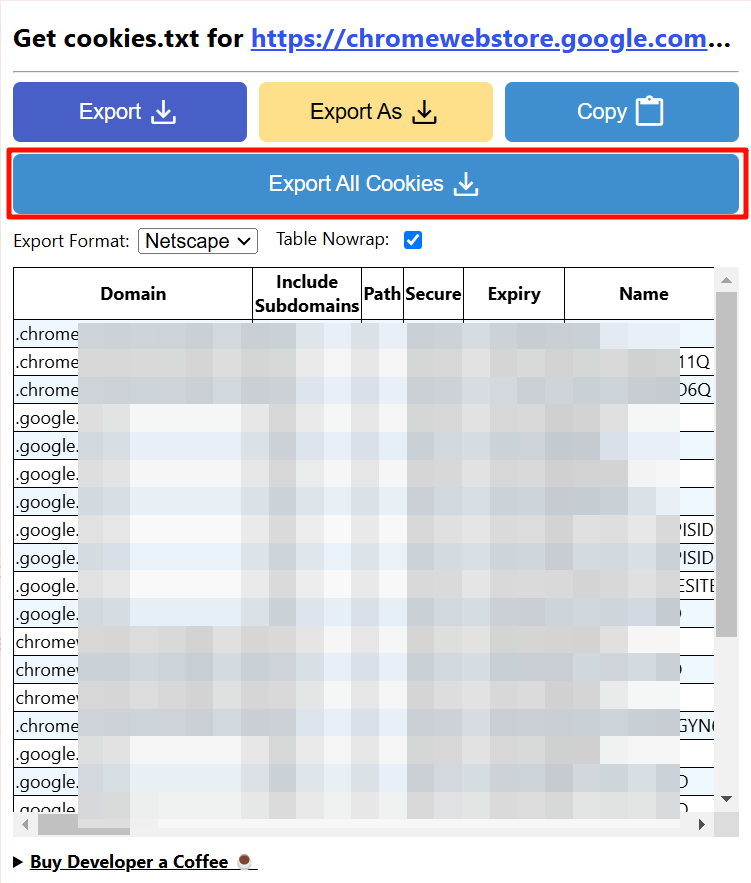Open the Netscape export format dropdown
751x883 pixels.
(198, 241)
